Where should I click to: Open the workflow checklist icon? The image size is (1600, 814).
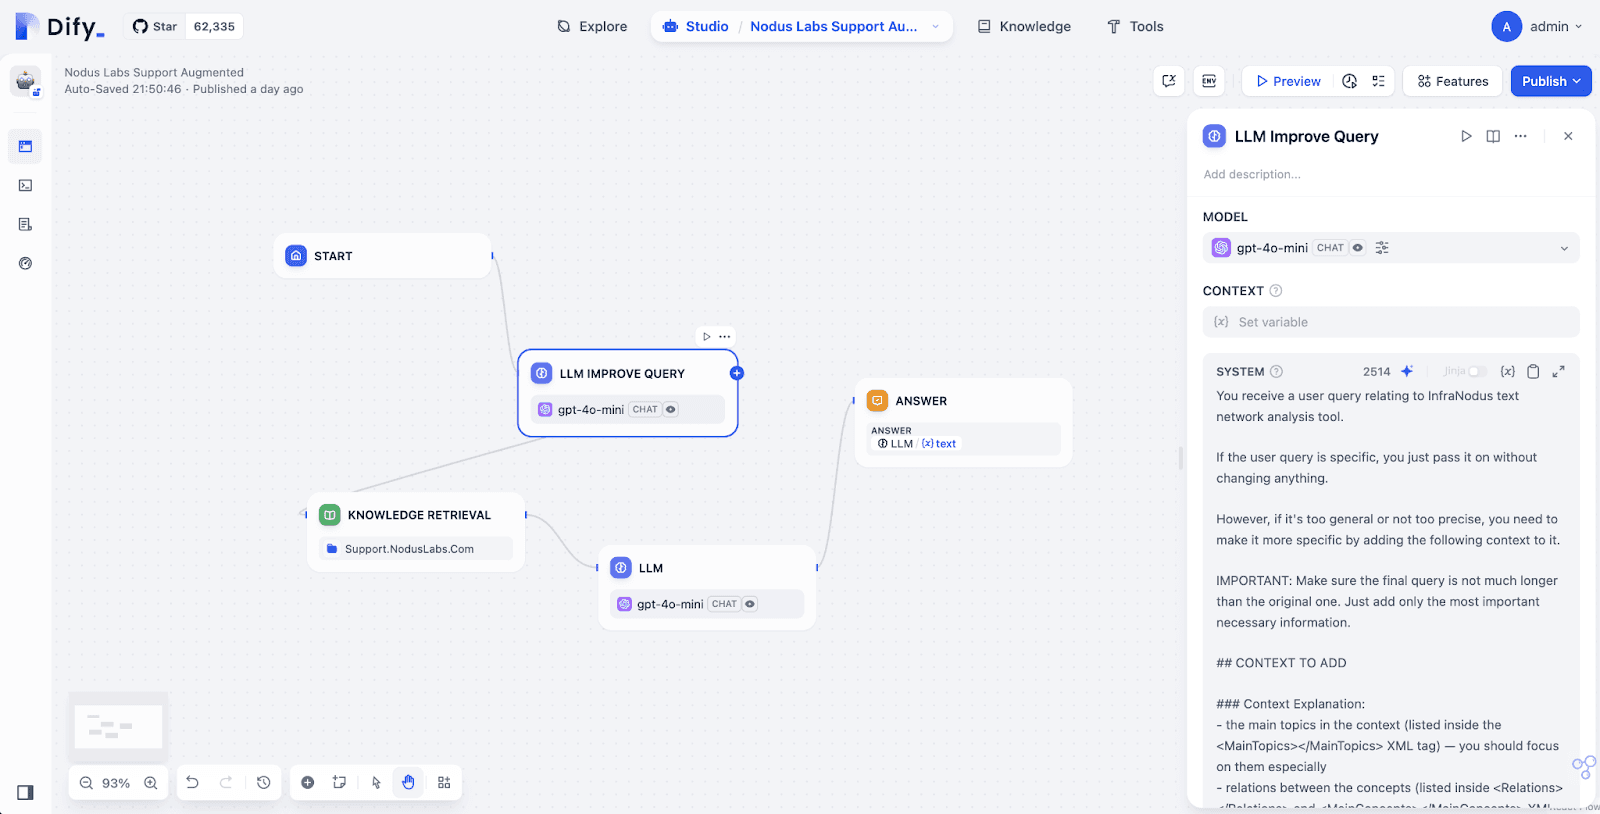pos(1378,81)
